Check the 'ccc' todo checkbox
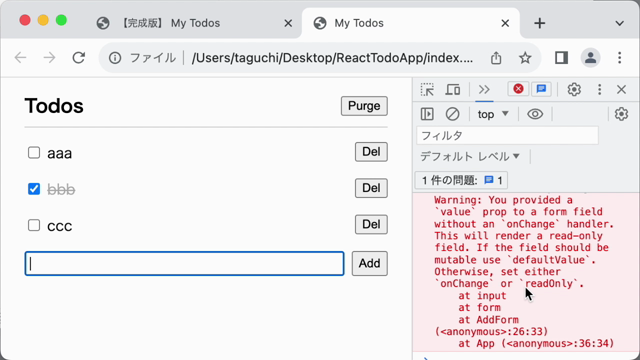Image resolution: width=640 pixels, height=360 pixels. [x=34, y=225]
